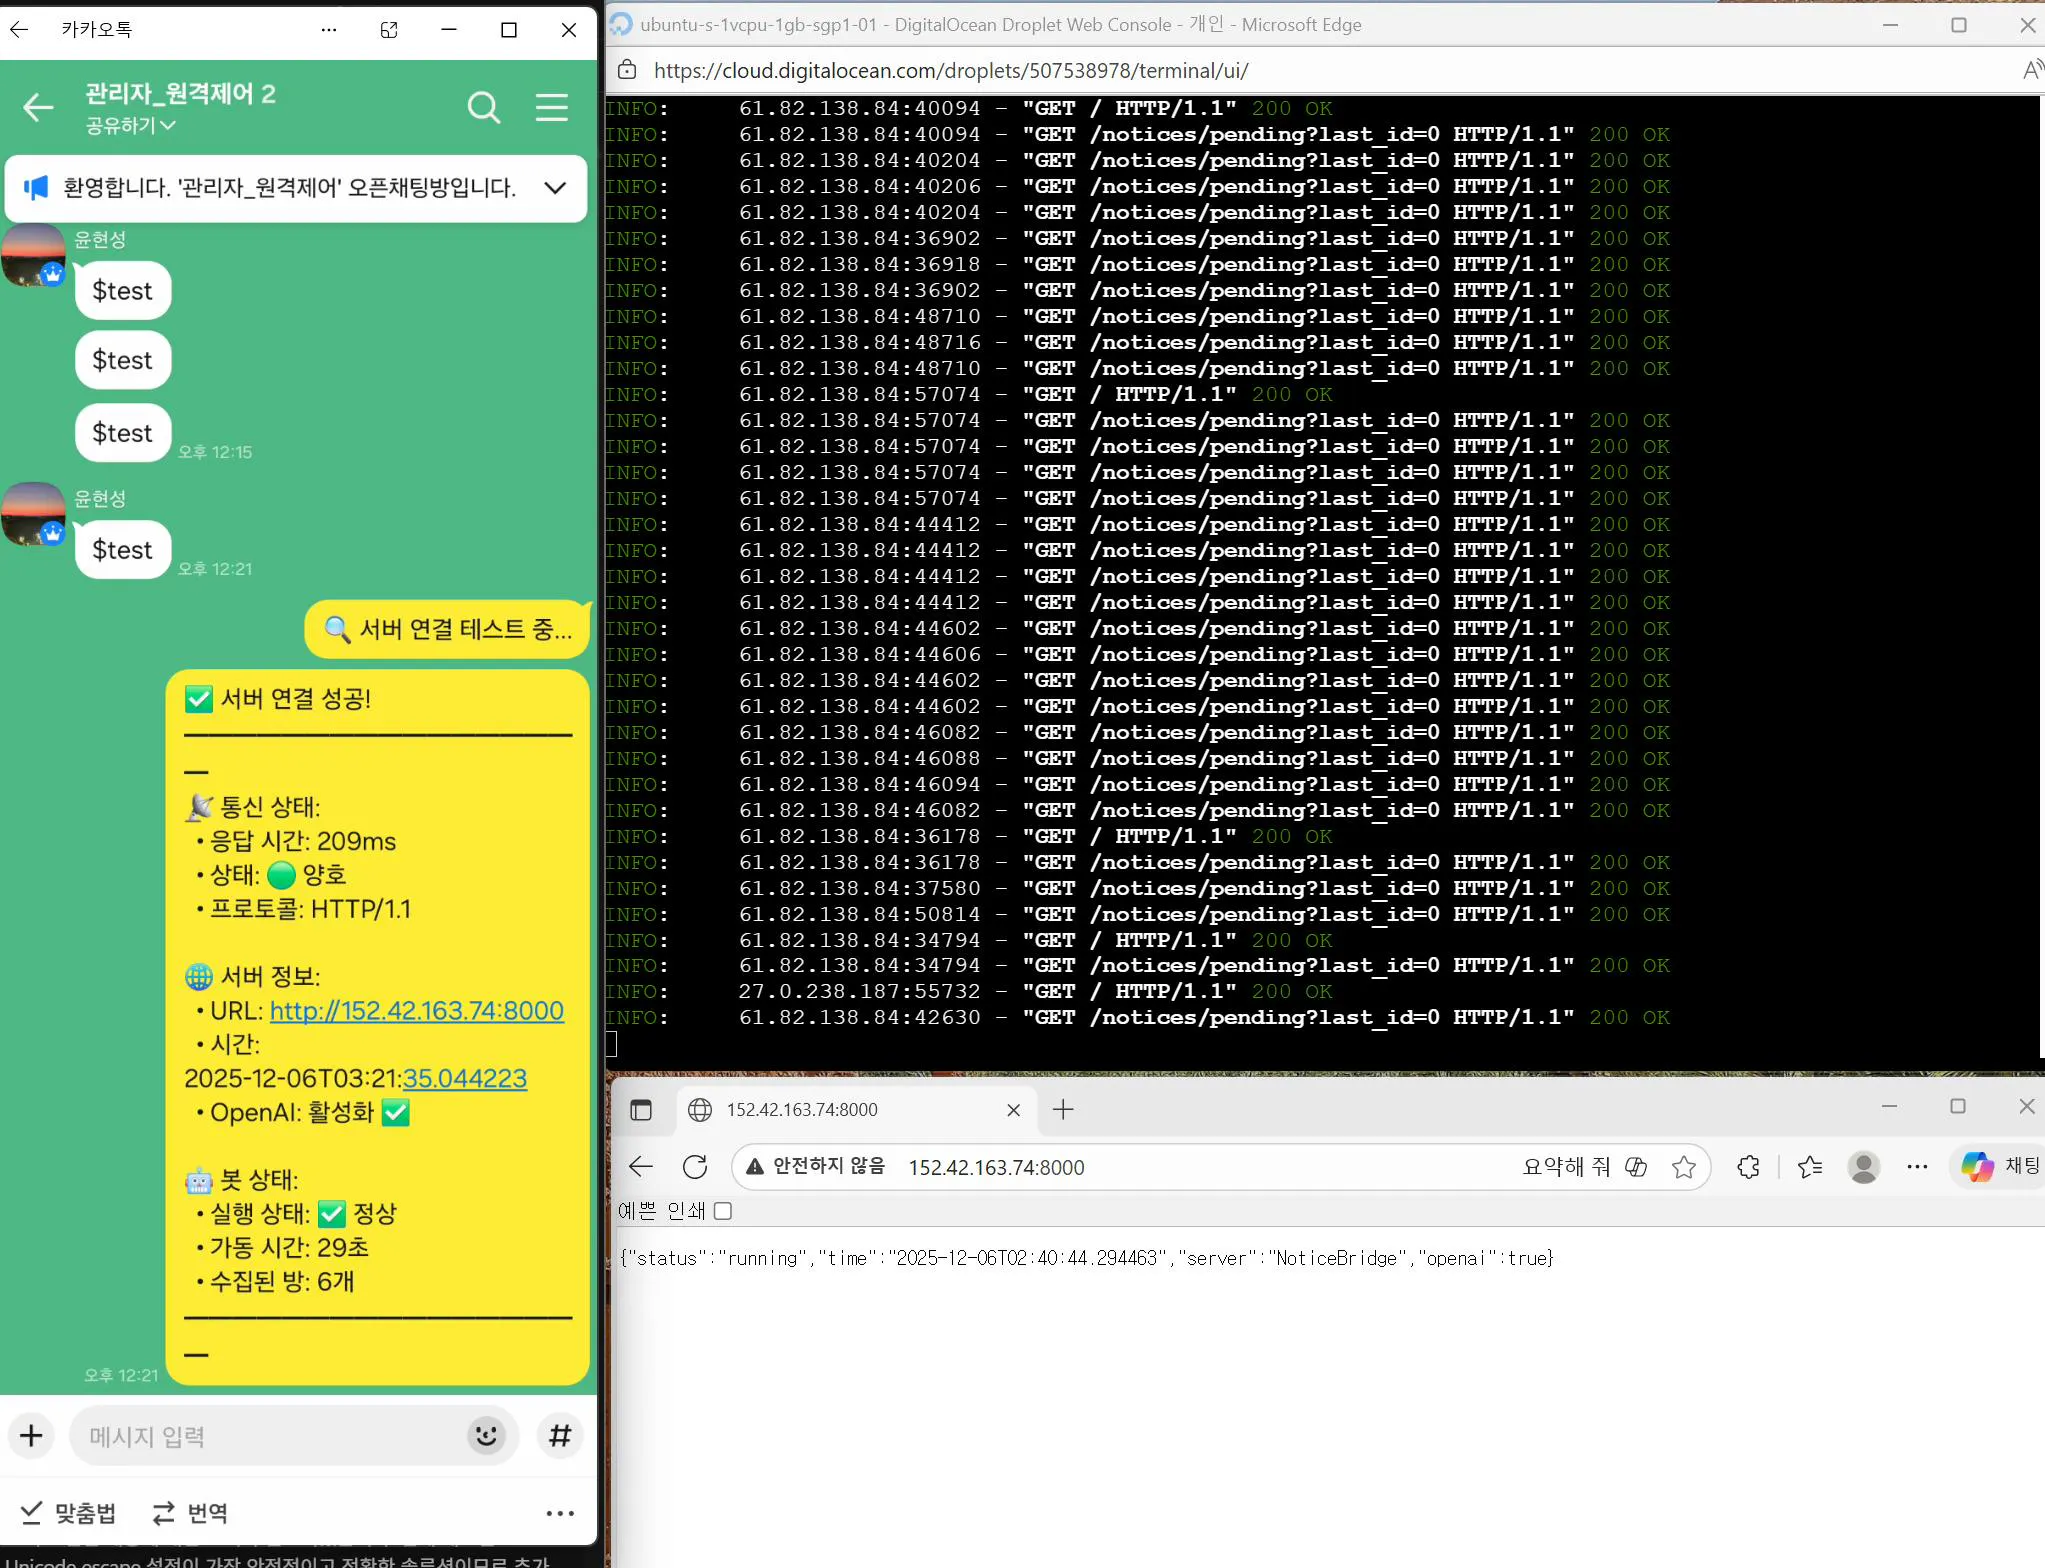Image resolution: width=2045 pixels, height=1568 pixels.
Task: Open KakaoTalk chat search
Action: pos(484,107)
